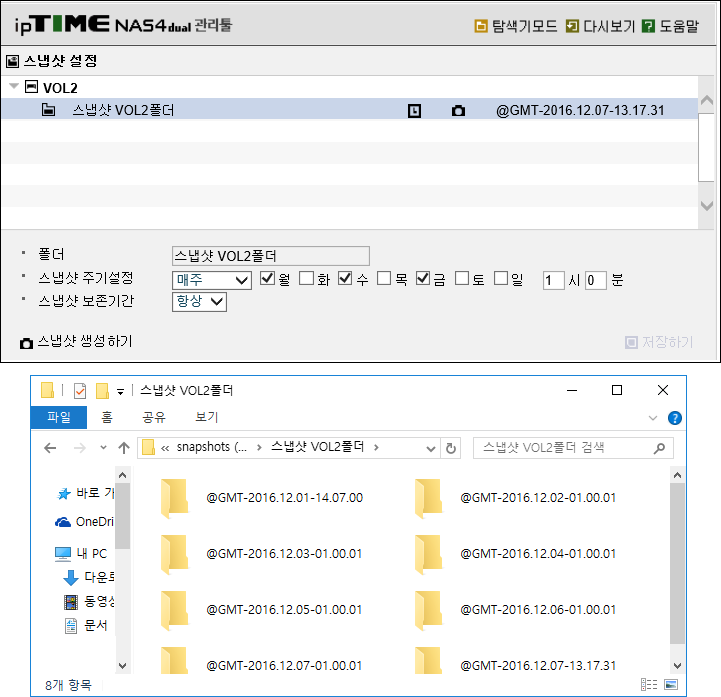Image resolution: width=721 pixels, height=697 pixels.
Task: Open address bar history dropdown
Action: (430, 448)
